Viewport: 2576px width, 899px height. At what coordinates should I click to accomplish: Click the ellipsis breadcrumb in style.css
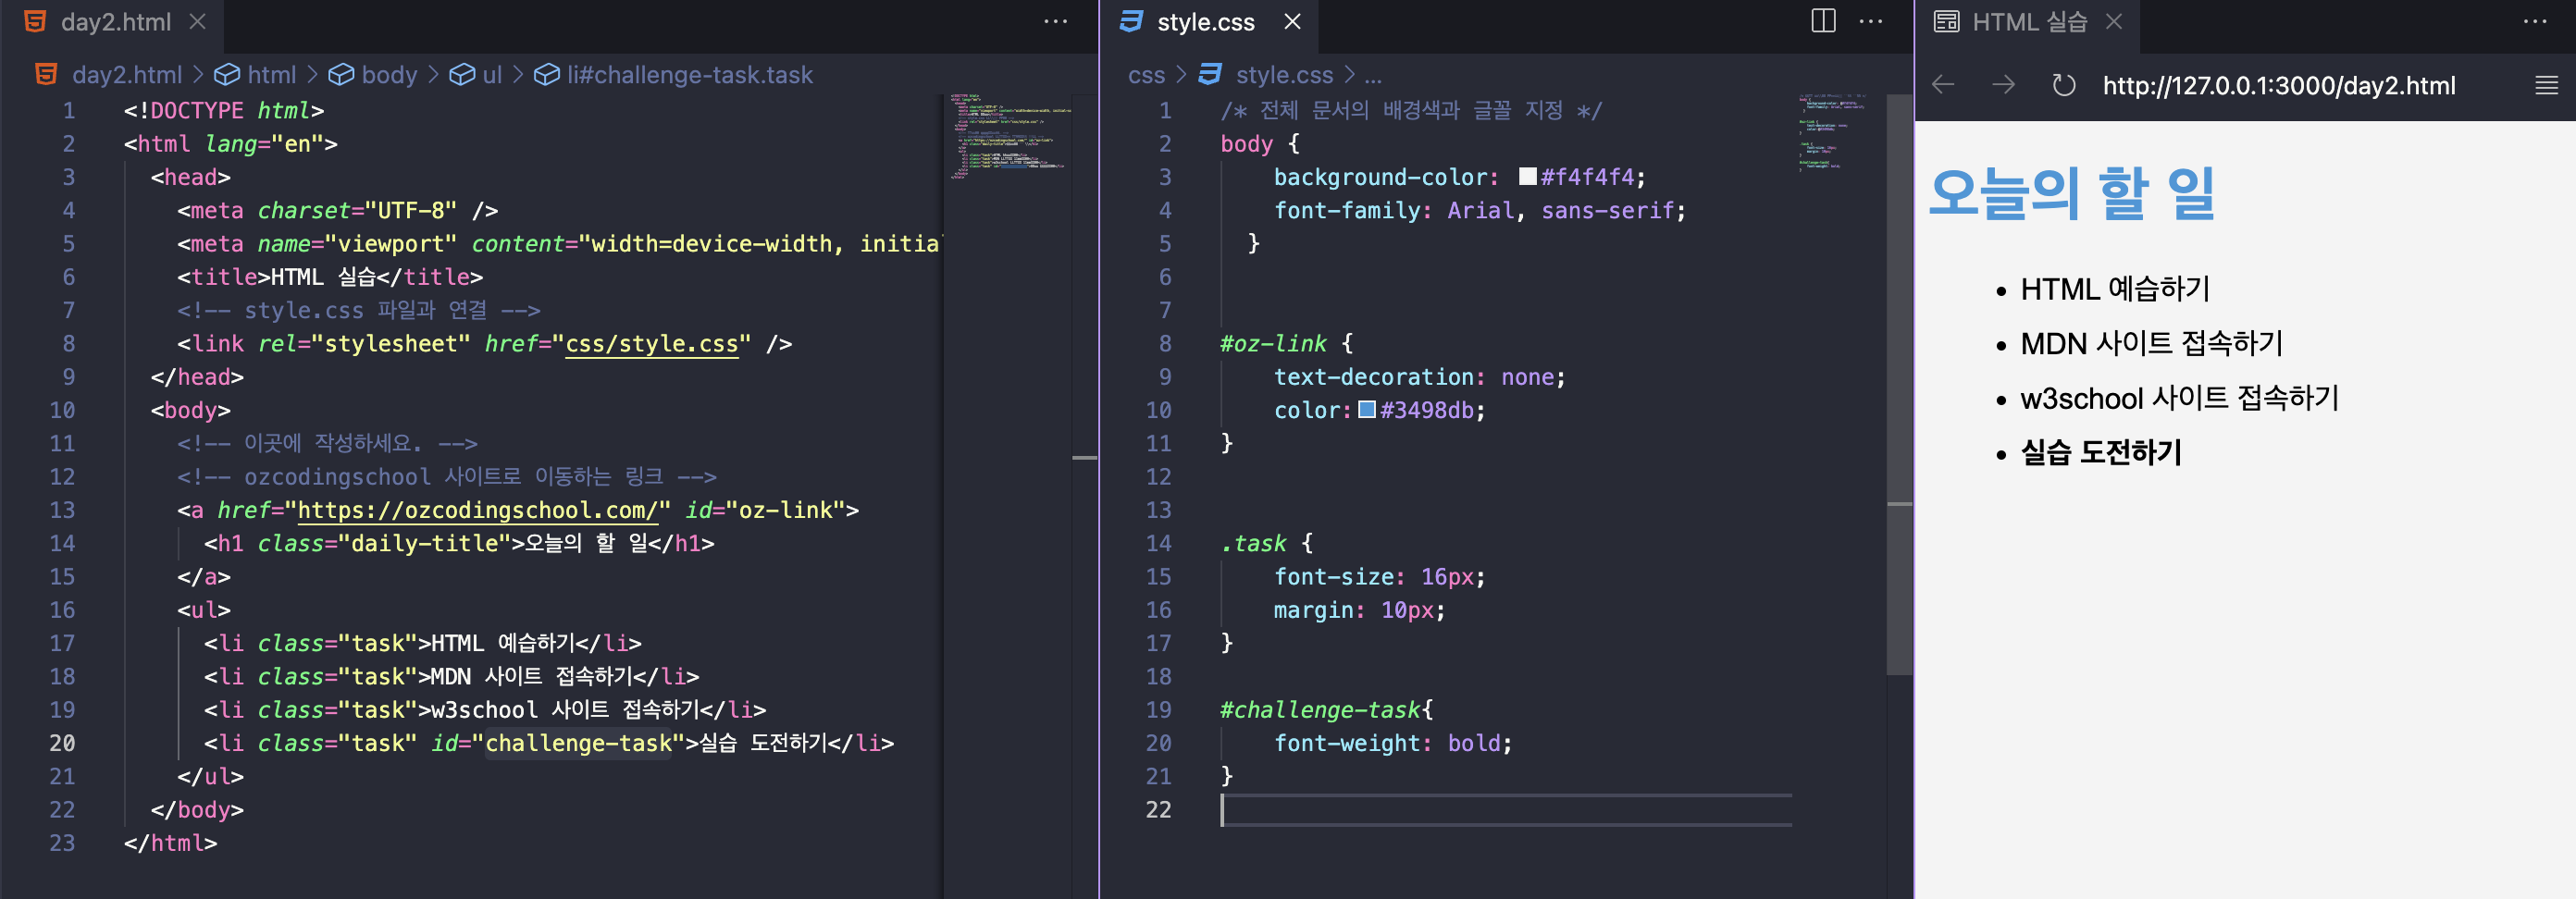click(1373, 75)
